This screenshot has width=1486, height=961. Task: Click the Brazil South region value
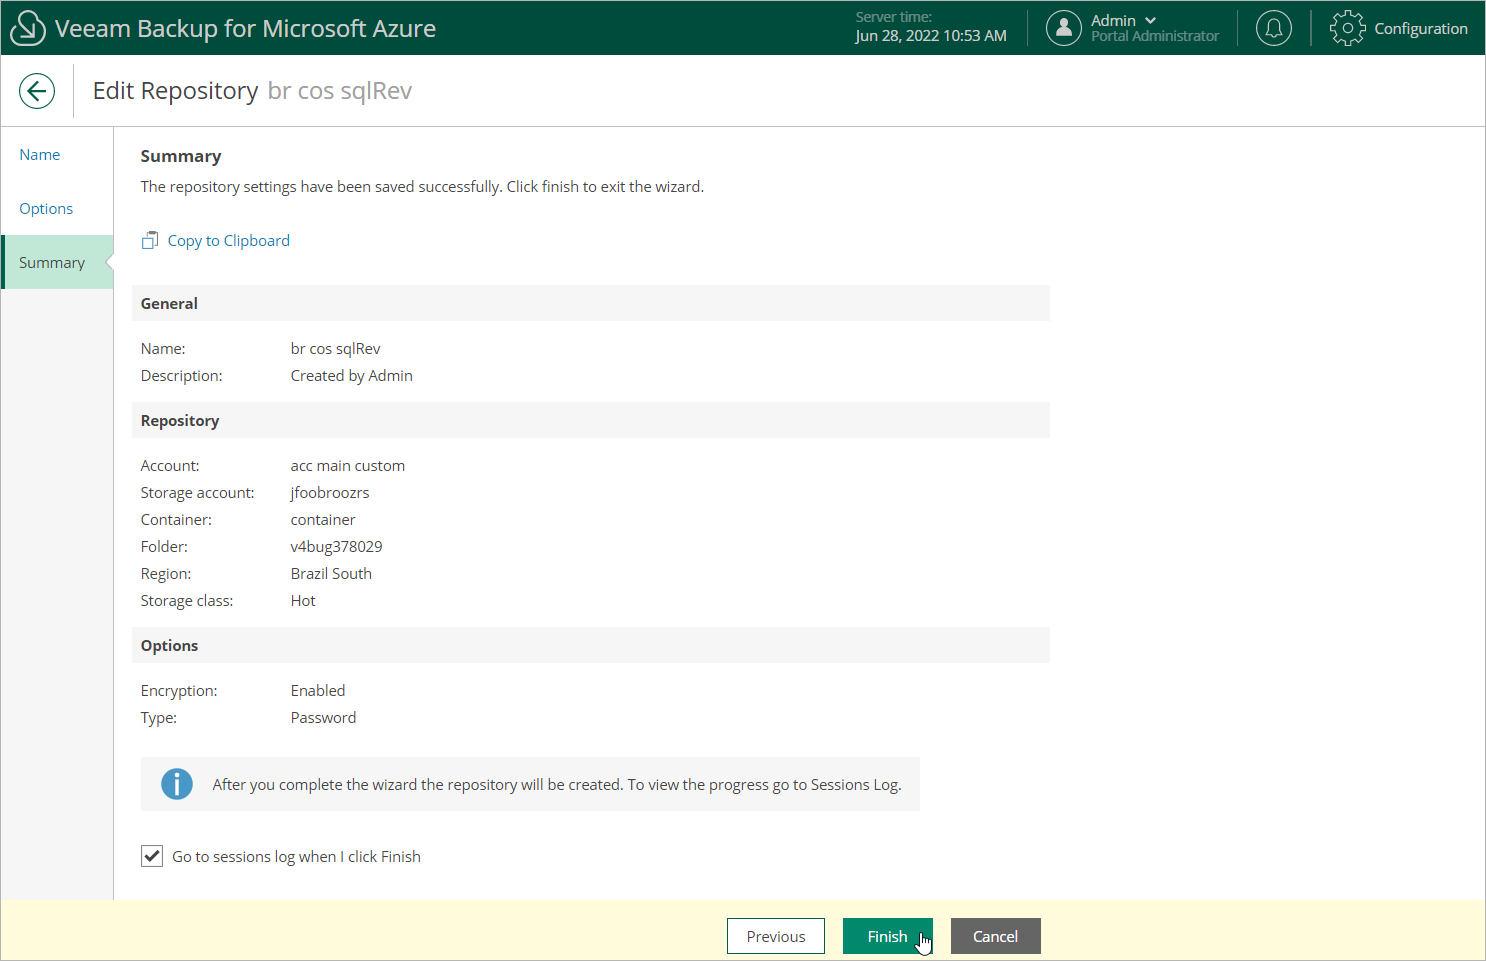coord(331,573)
